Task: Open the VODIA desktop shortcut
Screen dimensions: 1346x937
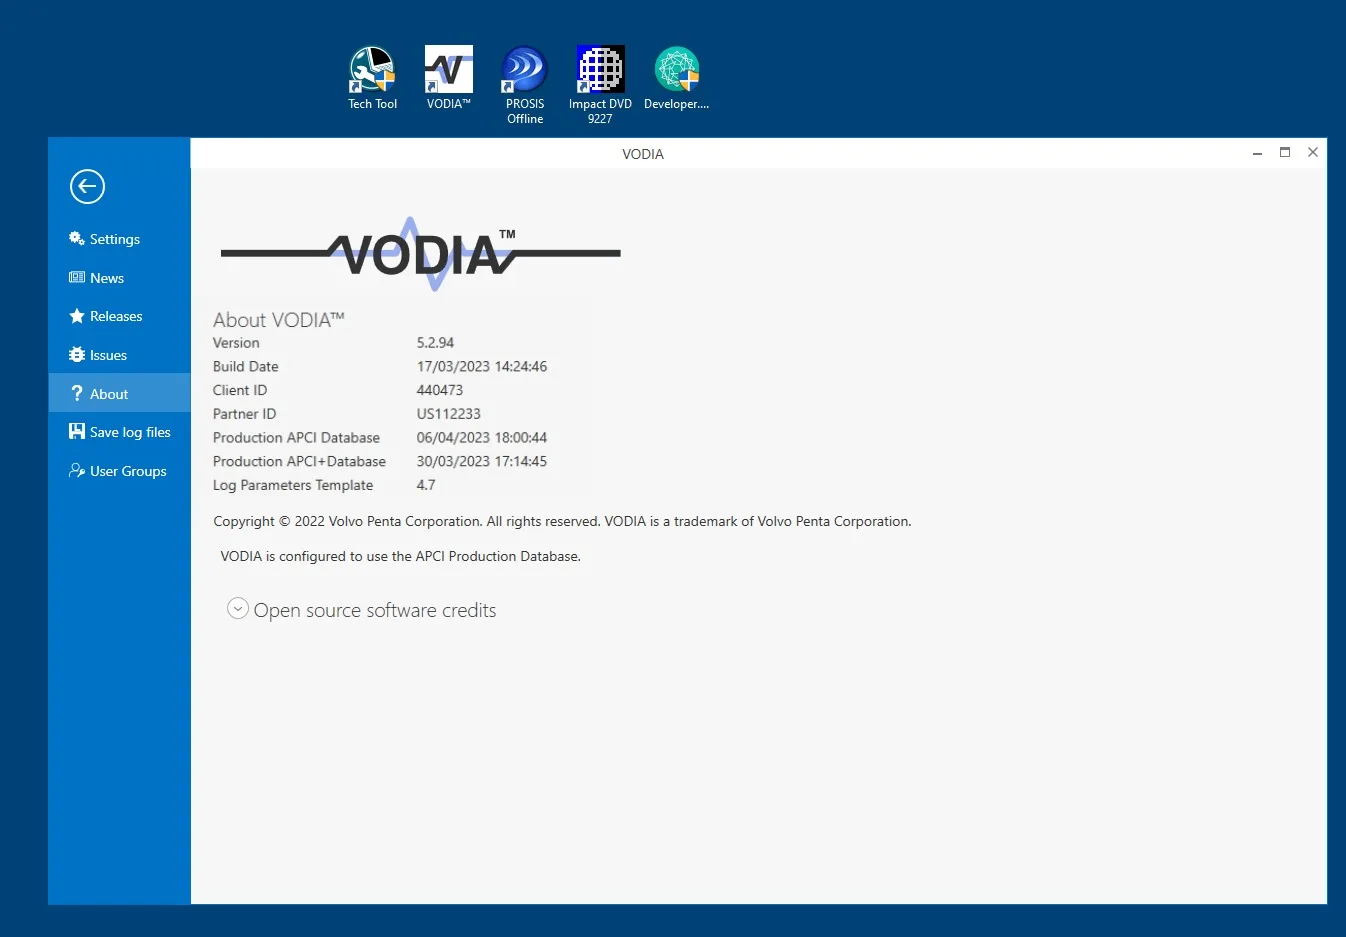Action: [448, 70]
